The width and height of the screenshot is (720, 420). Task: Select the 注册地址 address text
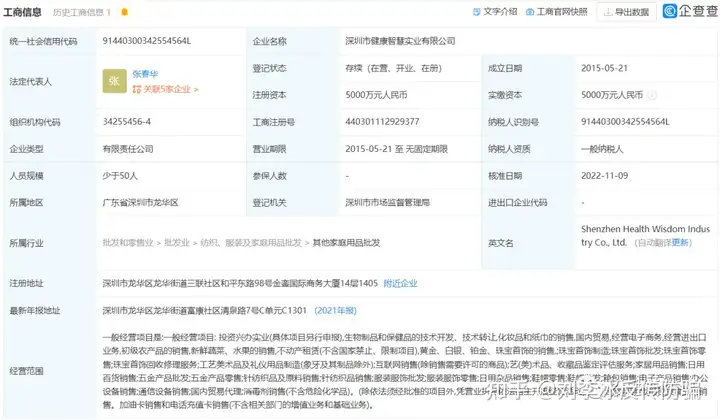(x=240, y=283)
